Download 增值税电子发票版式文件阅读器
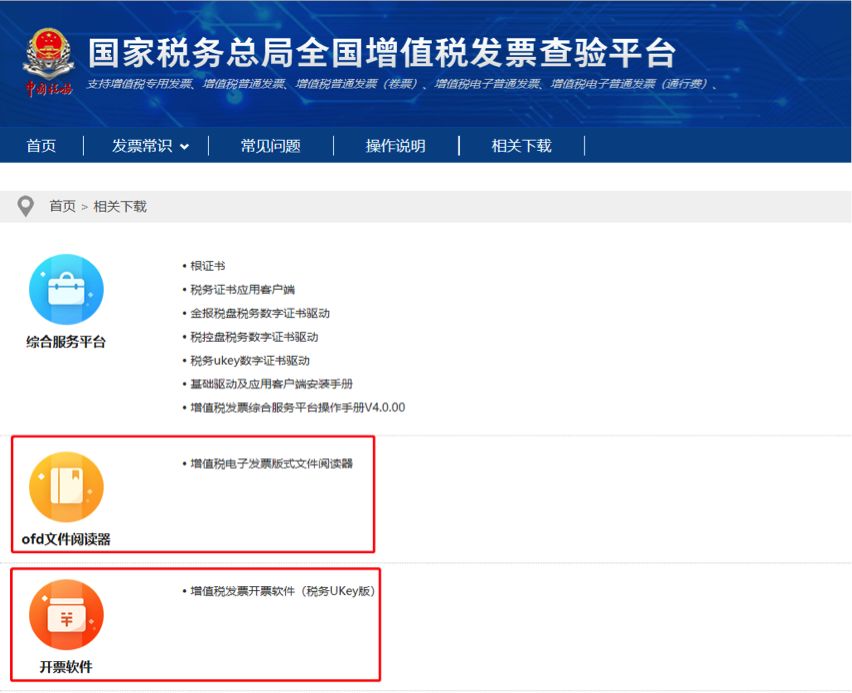852x693 pixels. [x=271, y=464]
